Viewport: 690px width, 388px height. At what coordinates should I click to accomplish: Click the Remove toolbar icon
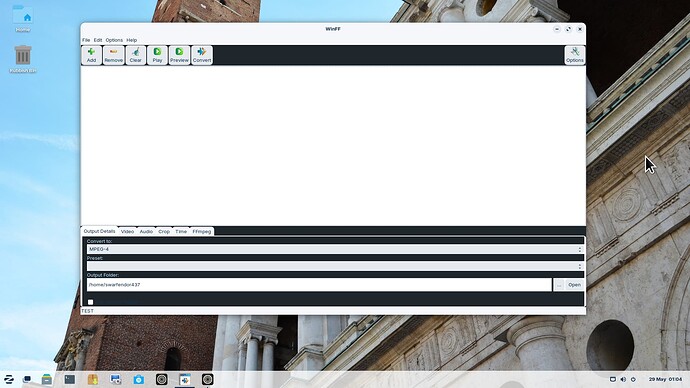[114, 55]
